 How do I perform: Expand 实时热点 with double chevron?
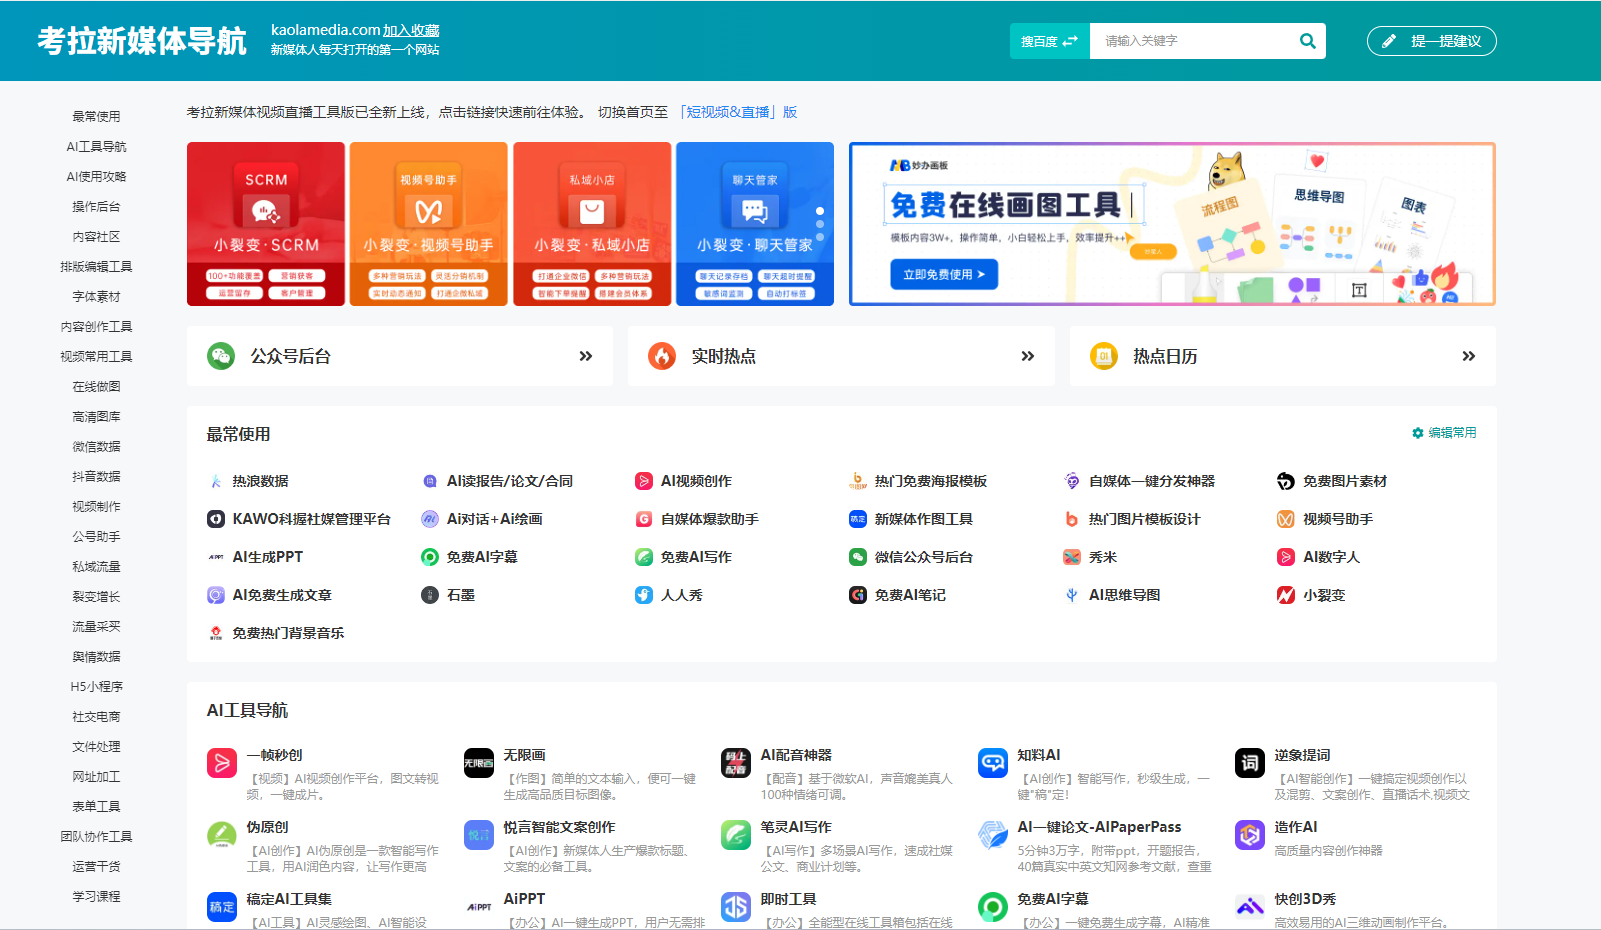pyautogui.click(x=1027, y=356)
